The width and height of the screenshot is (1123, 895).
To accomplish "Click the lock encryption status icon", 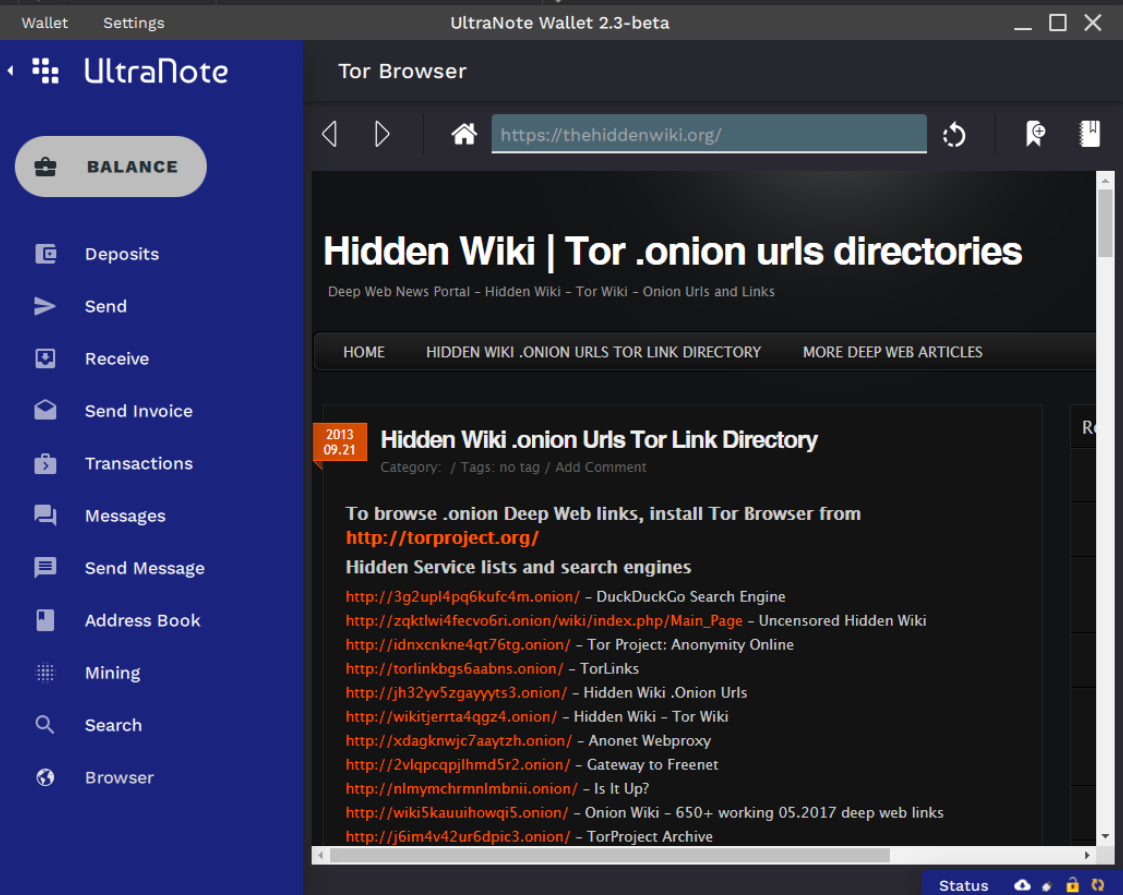I will click(x=1072, y=885).
